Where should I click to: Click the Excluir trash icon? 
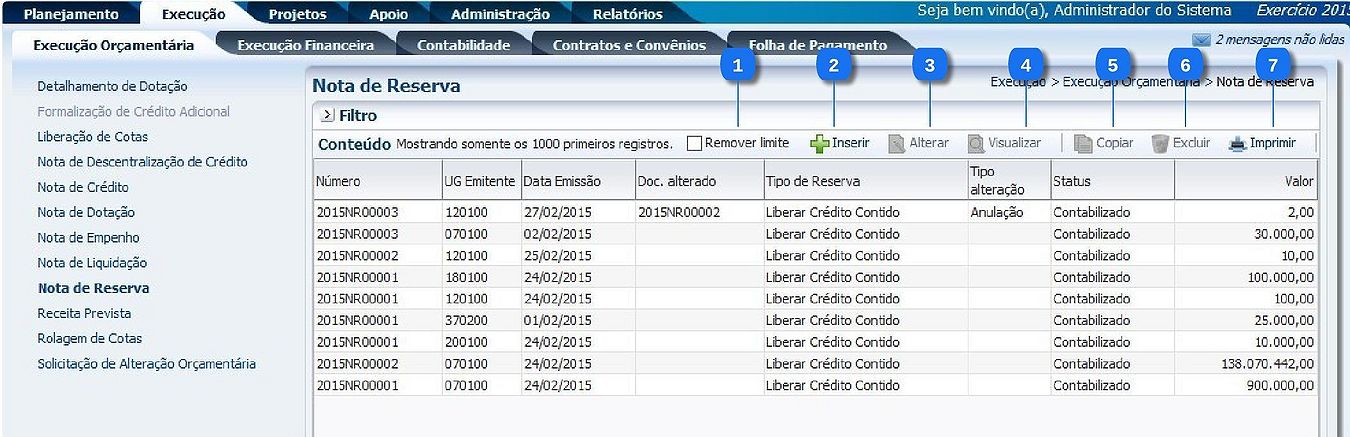(x=1160, y=144)
